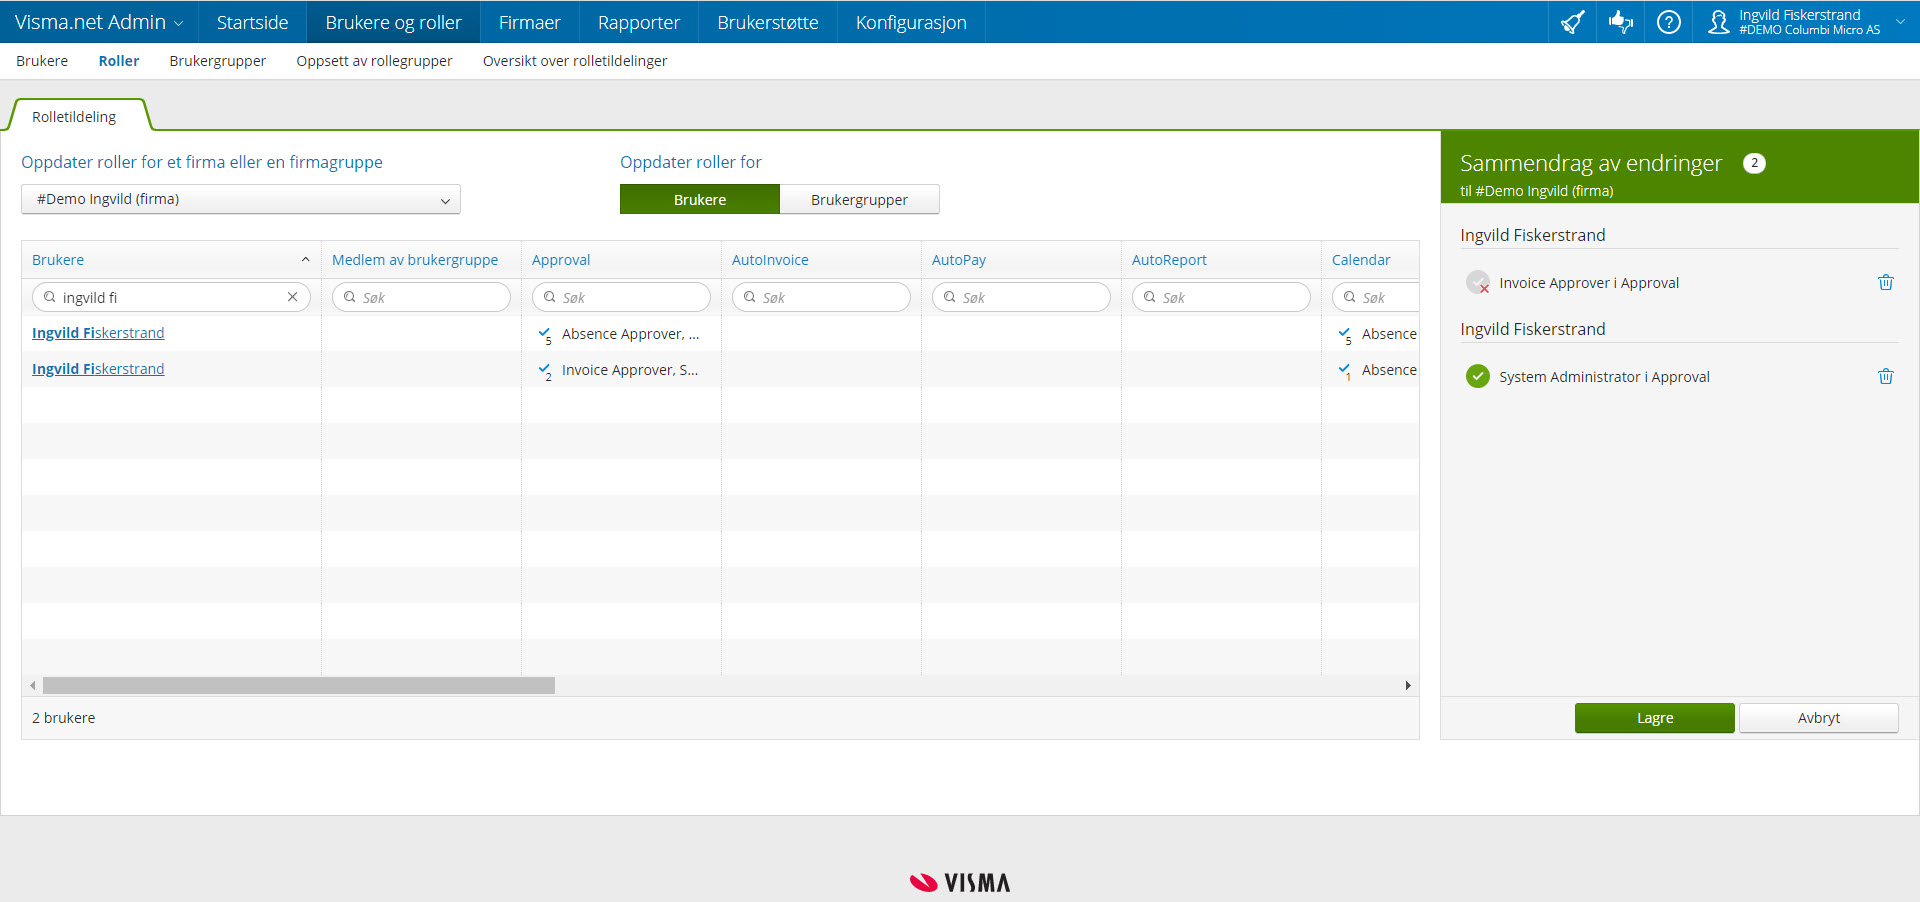Open the Brukere og roller menu
The width and height of the screenshot is (1920, 902).
tap(394, 22)
